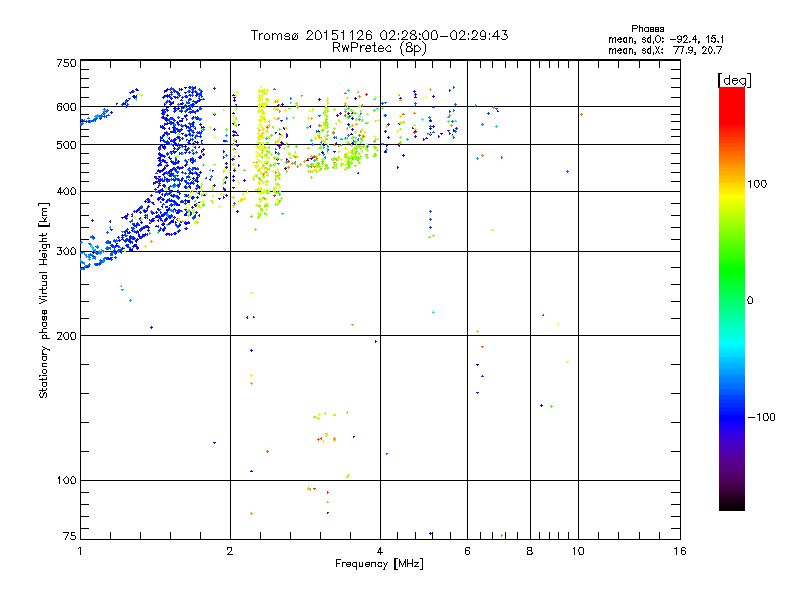Click the 'Frequency [MHz]' x-axis label

379,564
